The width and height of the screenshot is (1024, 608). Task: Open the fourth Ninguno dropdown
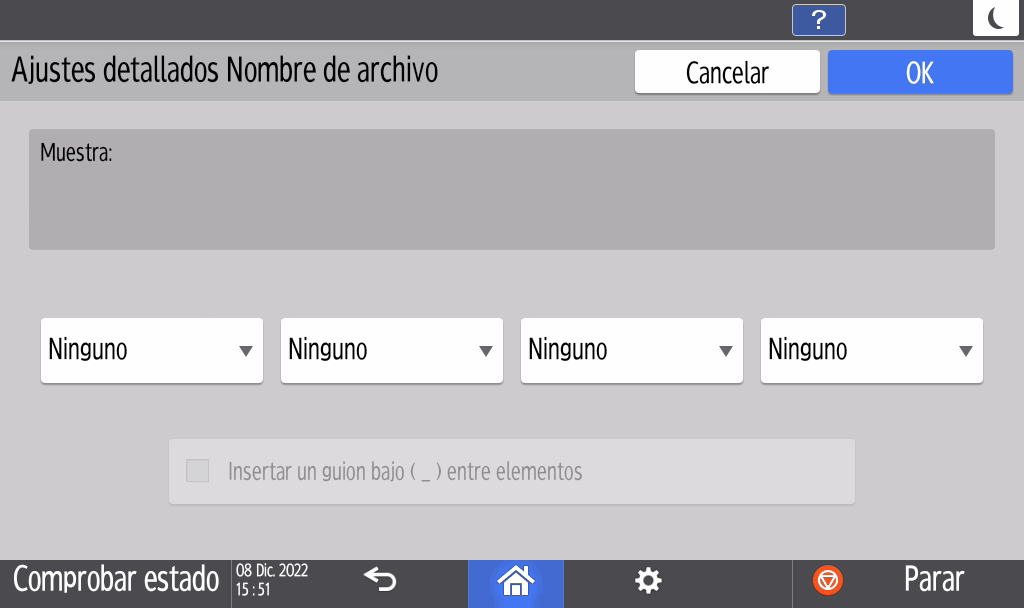(x=871, y=350)
